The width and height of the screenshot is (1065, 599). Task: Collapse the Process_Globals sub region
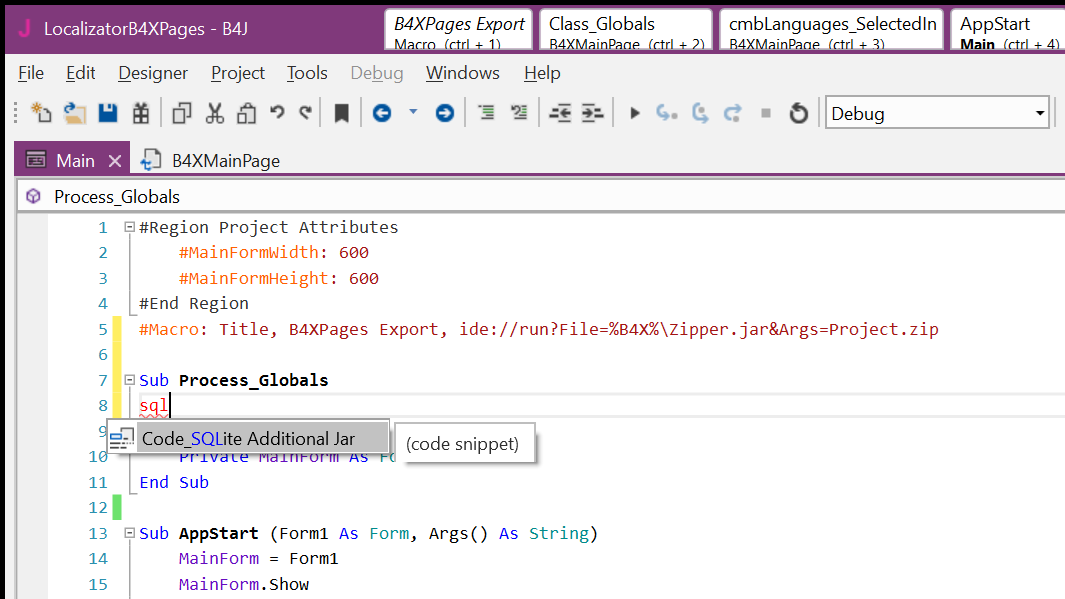(130, 379)
